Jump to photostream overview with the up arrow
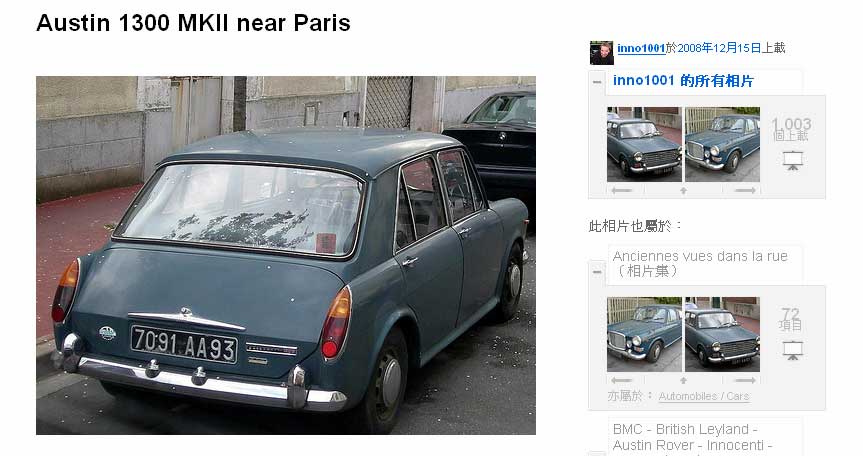863x456 pixels. [x=683, y=190]
